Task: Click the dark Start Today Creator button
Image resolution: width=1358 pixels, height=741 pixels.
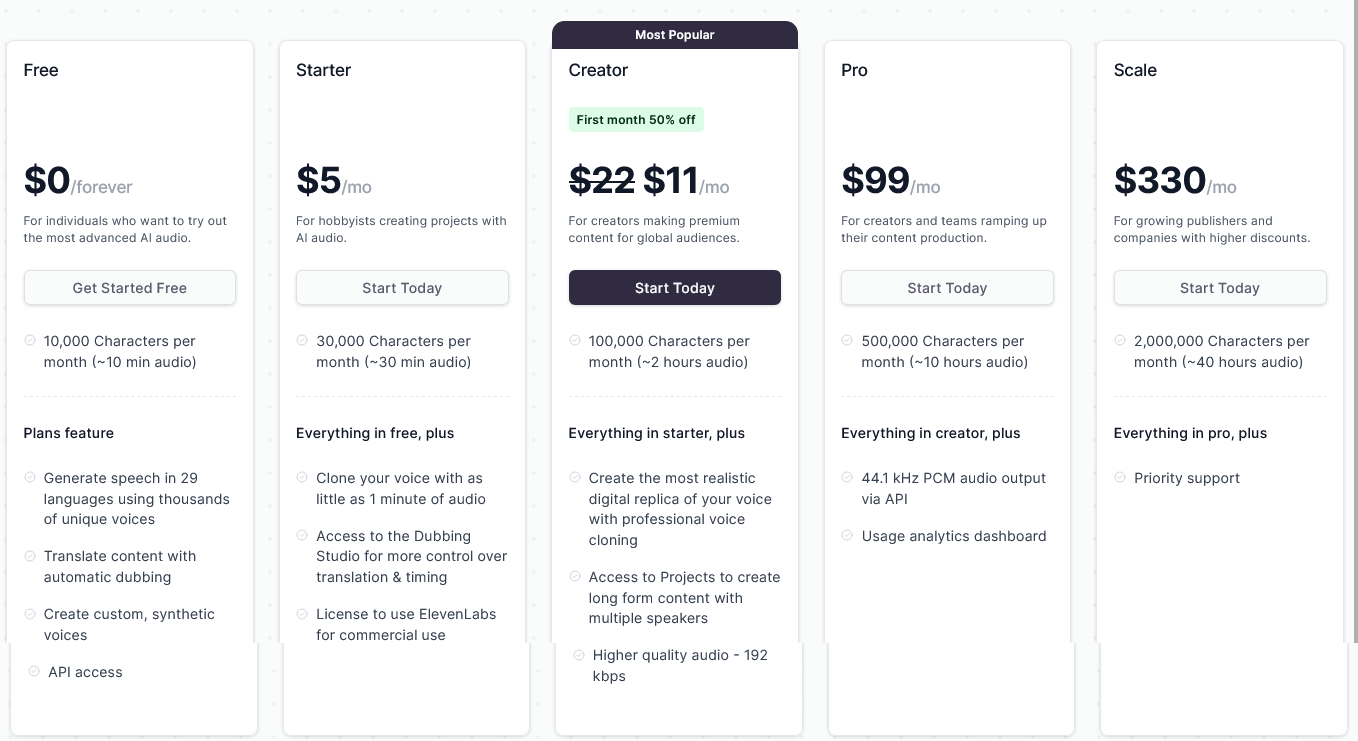Action: tap(675, 288)
